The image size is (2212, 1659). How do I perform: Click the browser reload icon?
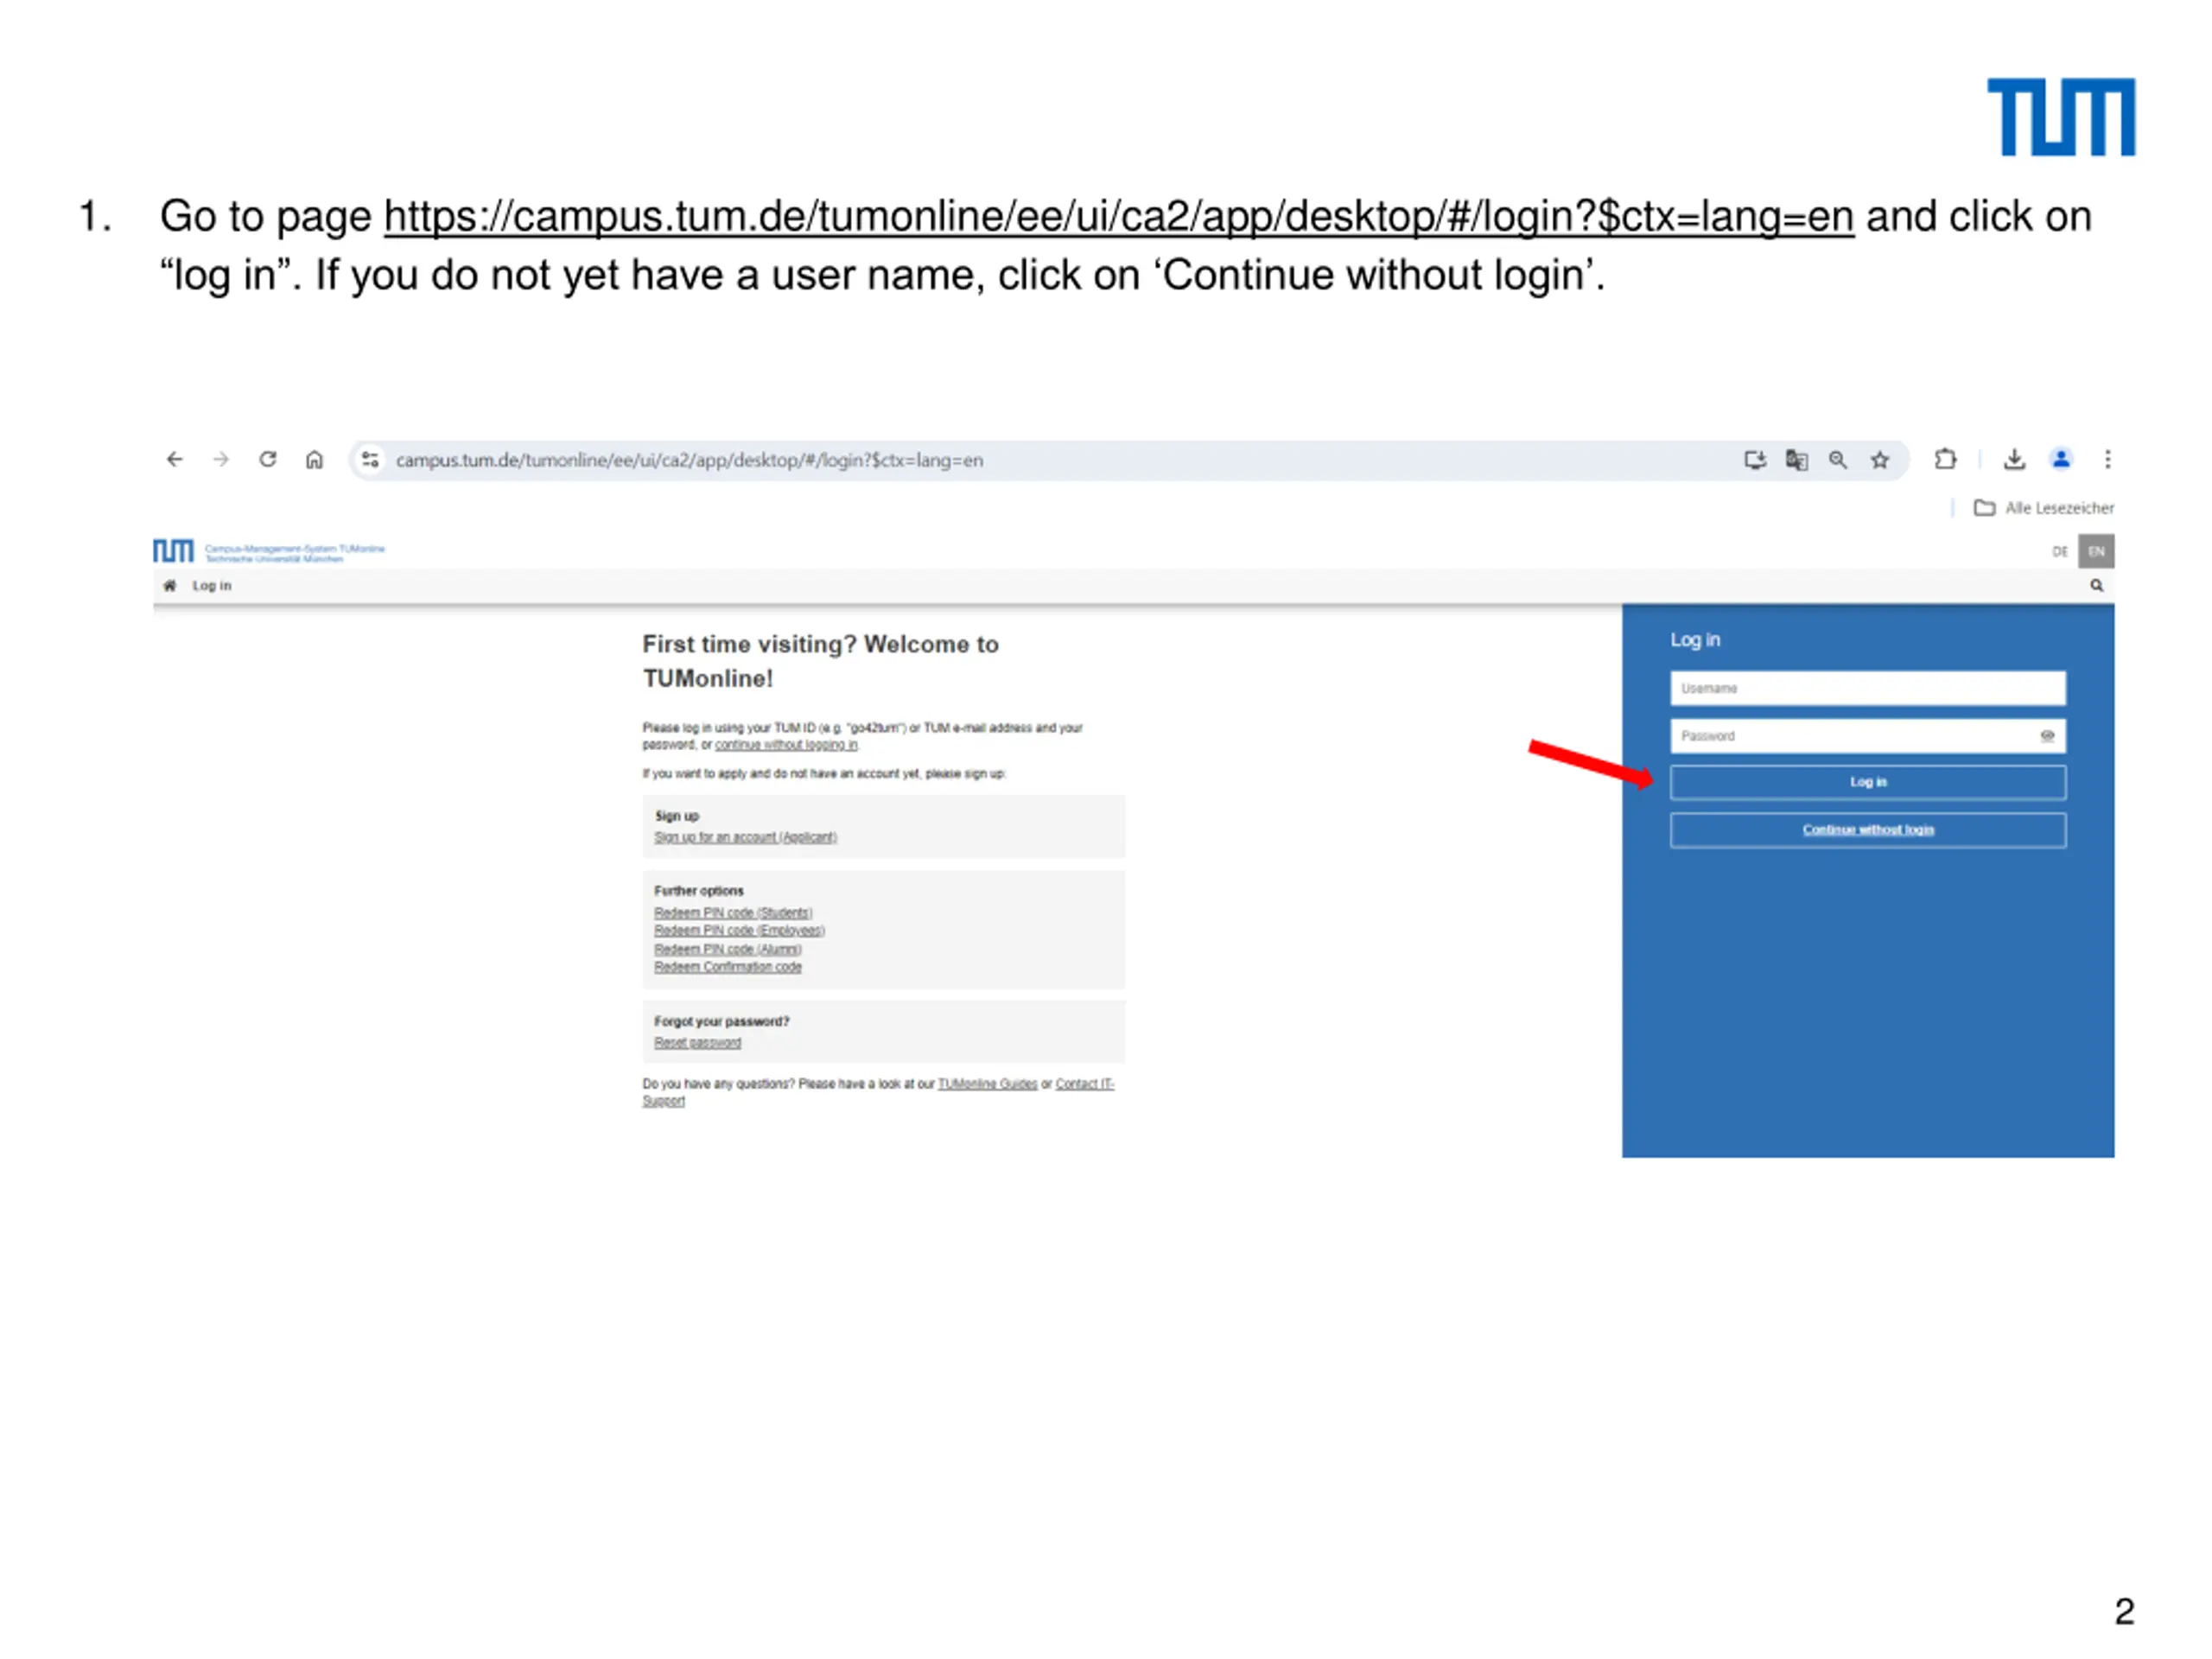point(267,460)
